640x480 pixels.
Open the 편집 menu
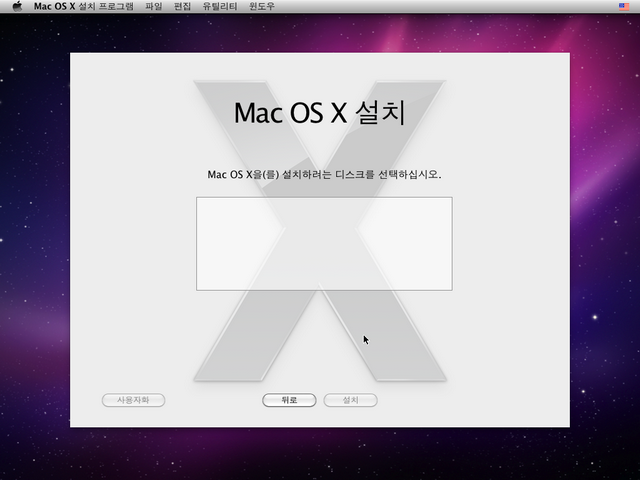click(x=182, y=7)
